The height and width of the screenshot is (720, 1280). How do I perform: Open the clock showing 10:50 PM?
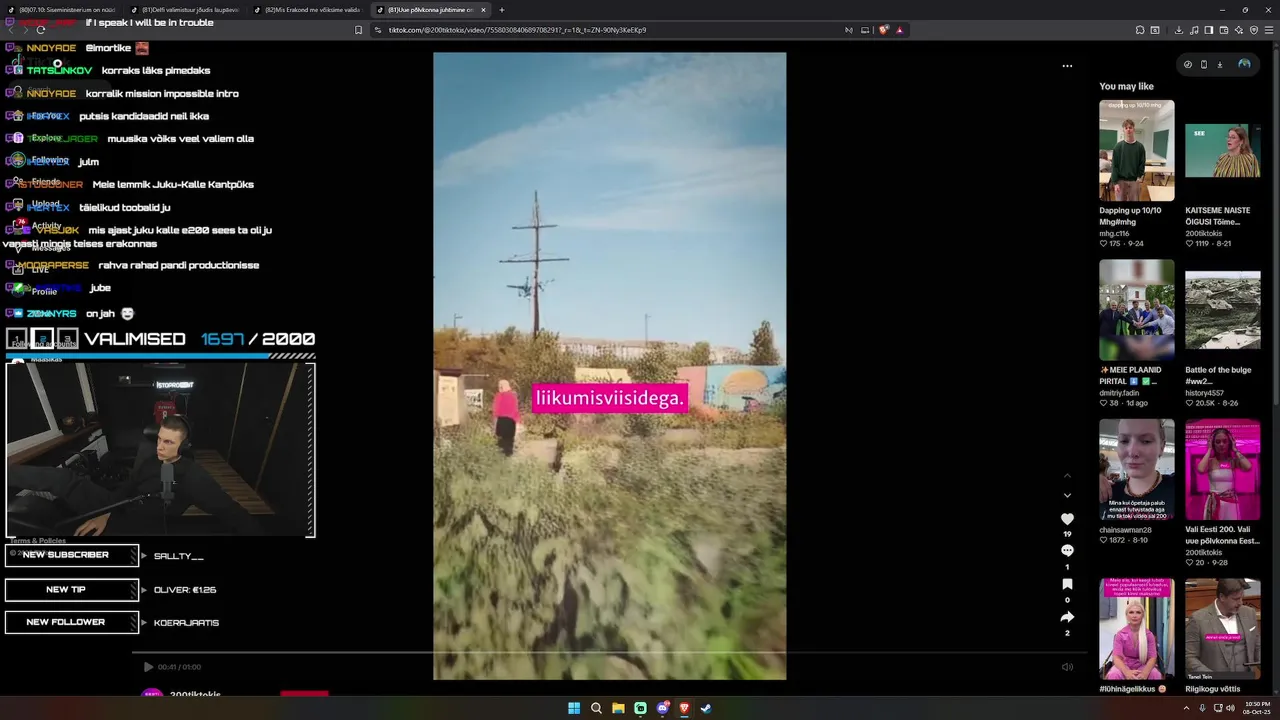1257,708
